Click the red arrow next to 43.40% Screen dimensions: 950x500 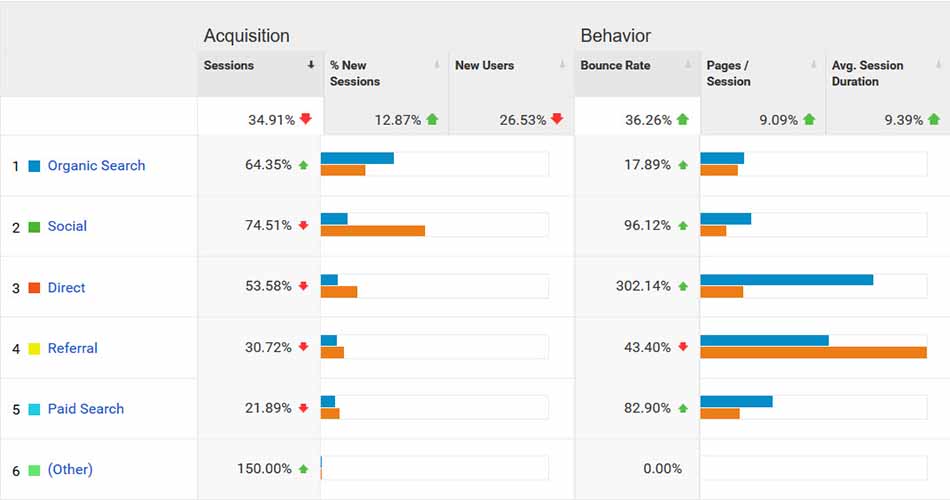click(683, 347)
